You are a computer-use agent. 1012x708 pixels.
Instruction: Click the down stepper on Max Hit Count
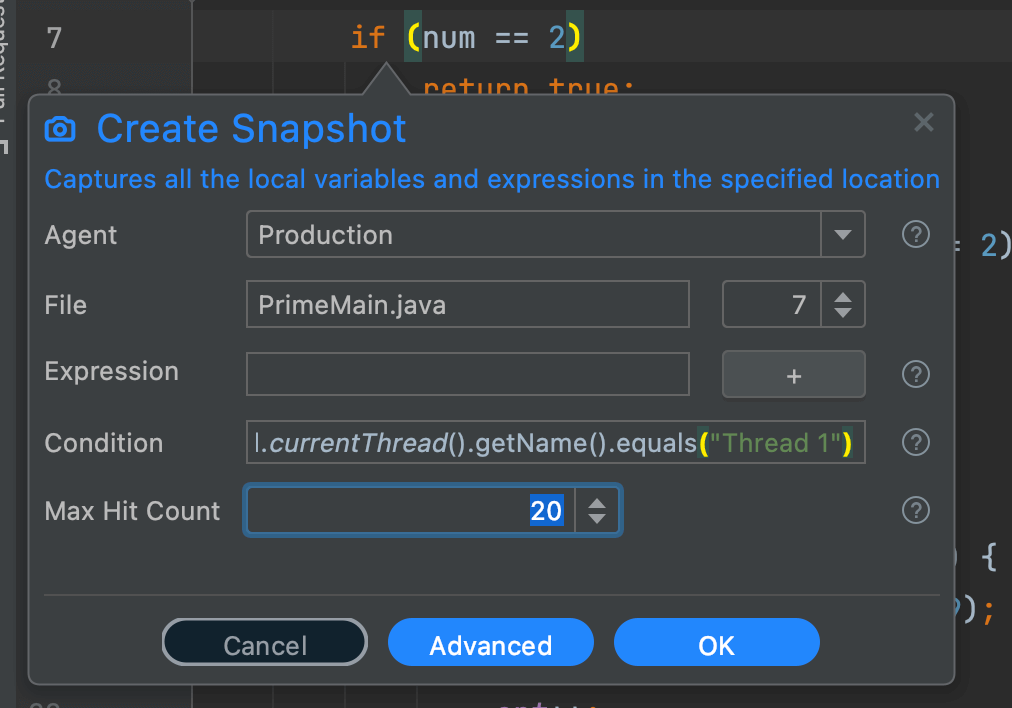click(x=597, y=517)
